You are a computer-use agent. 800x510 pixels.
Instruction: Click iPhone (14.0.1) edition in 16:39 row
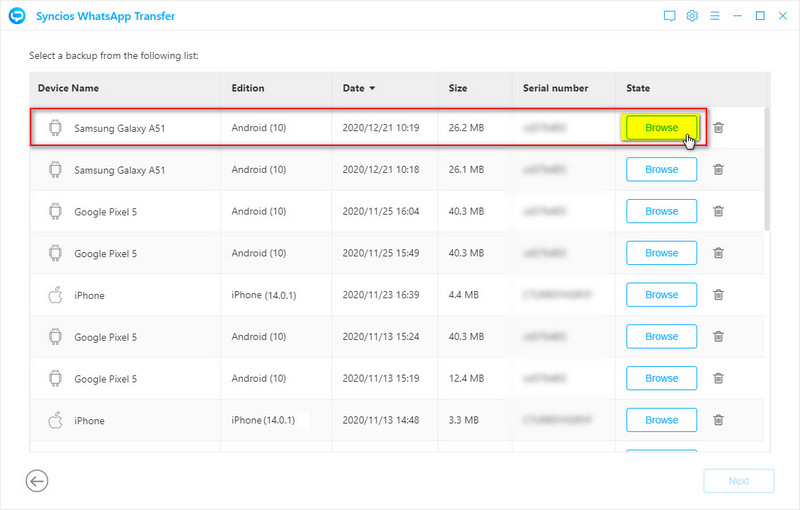click(264, 295)
